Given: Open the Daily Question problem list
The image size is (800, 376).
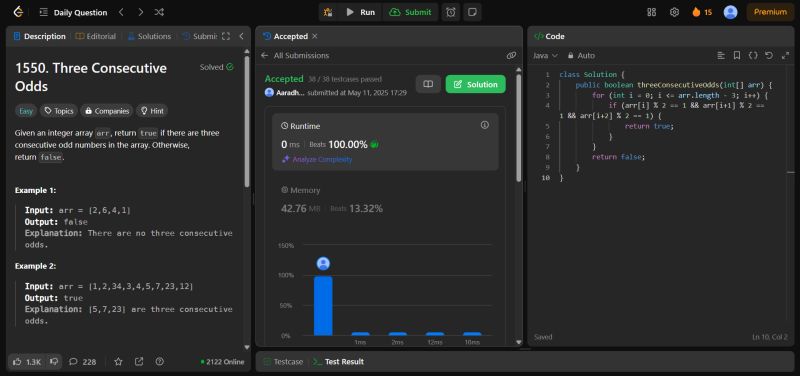Looking at the screenshot, I should pos(73,12).
